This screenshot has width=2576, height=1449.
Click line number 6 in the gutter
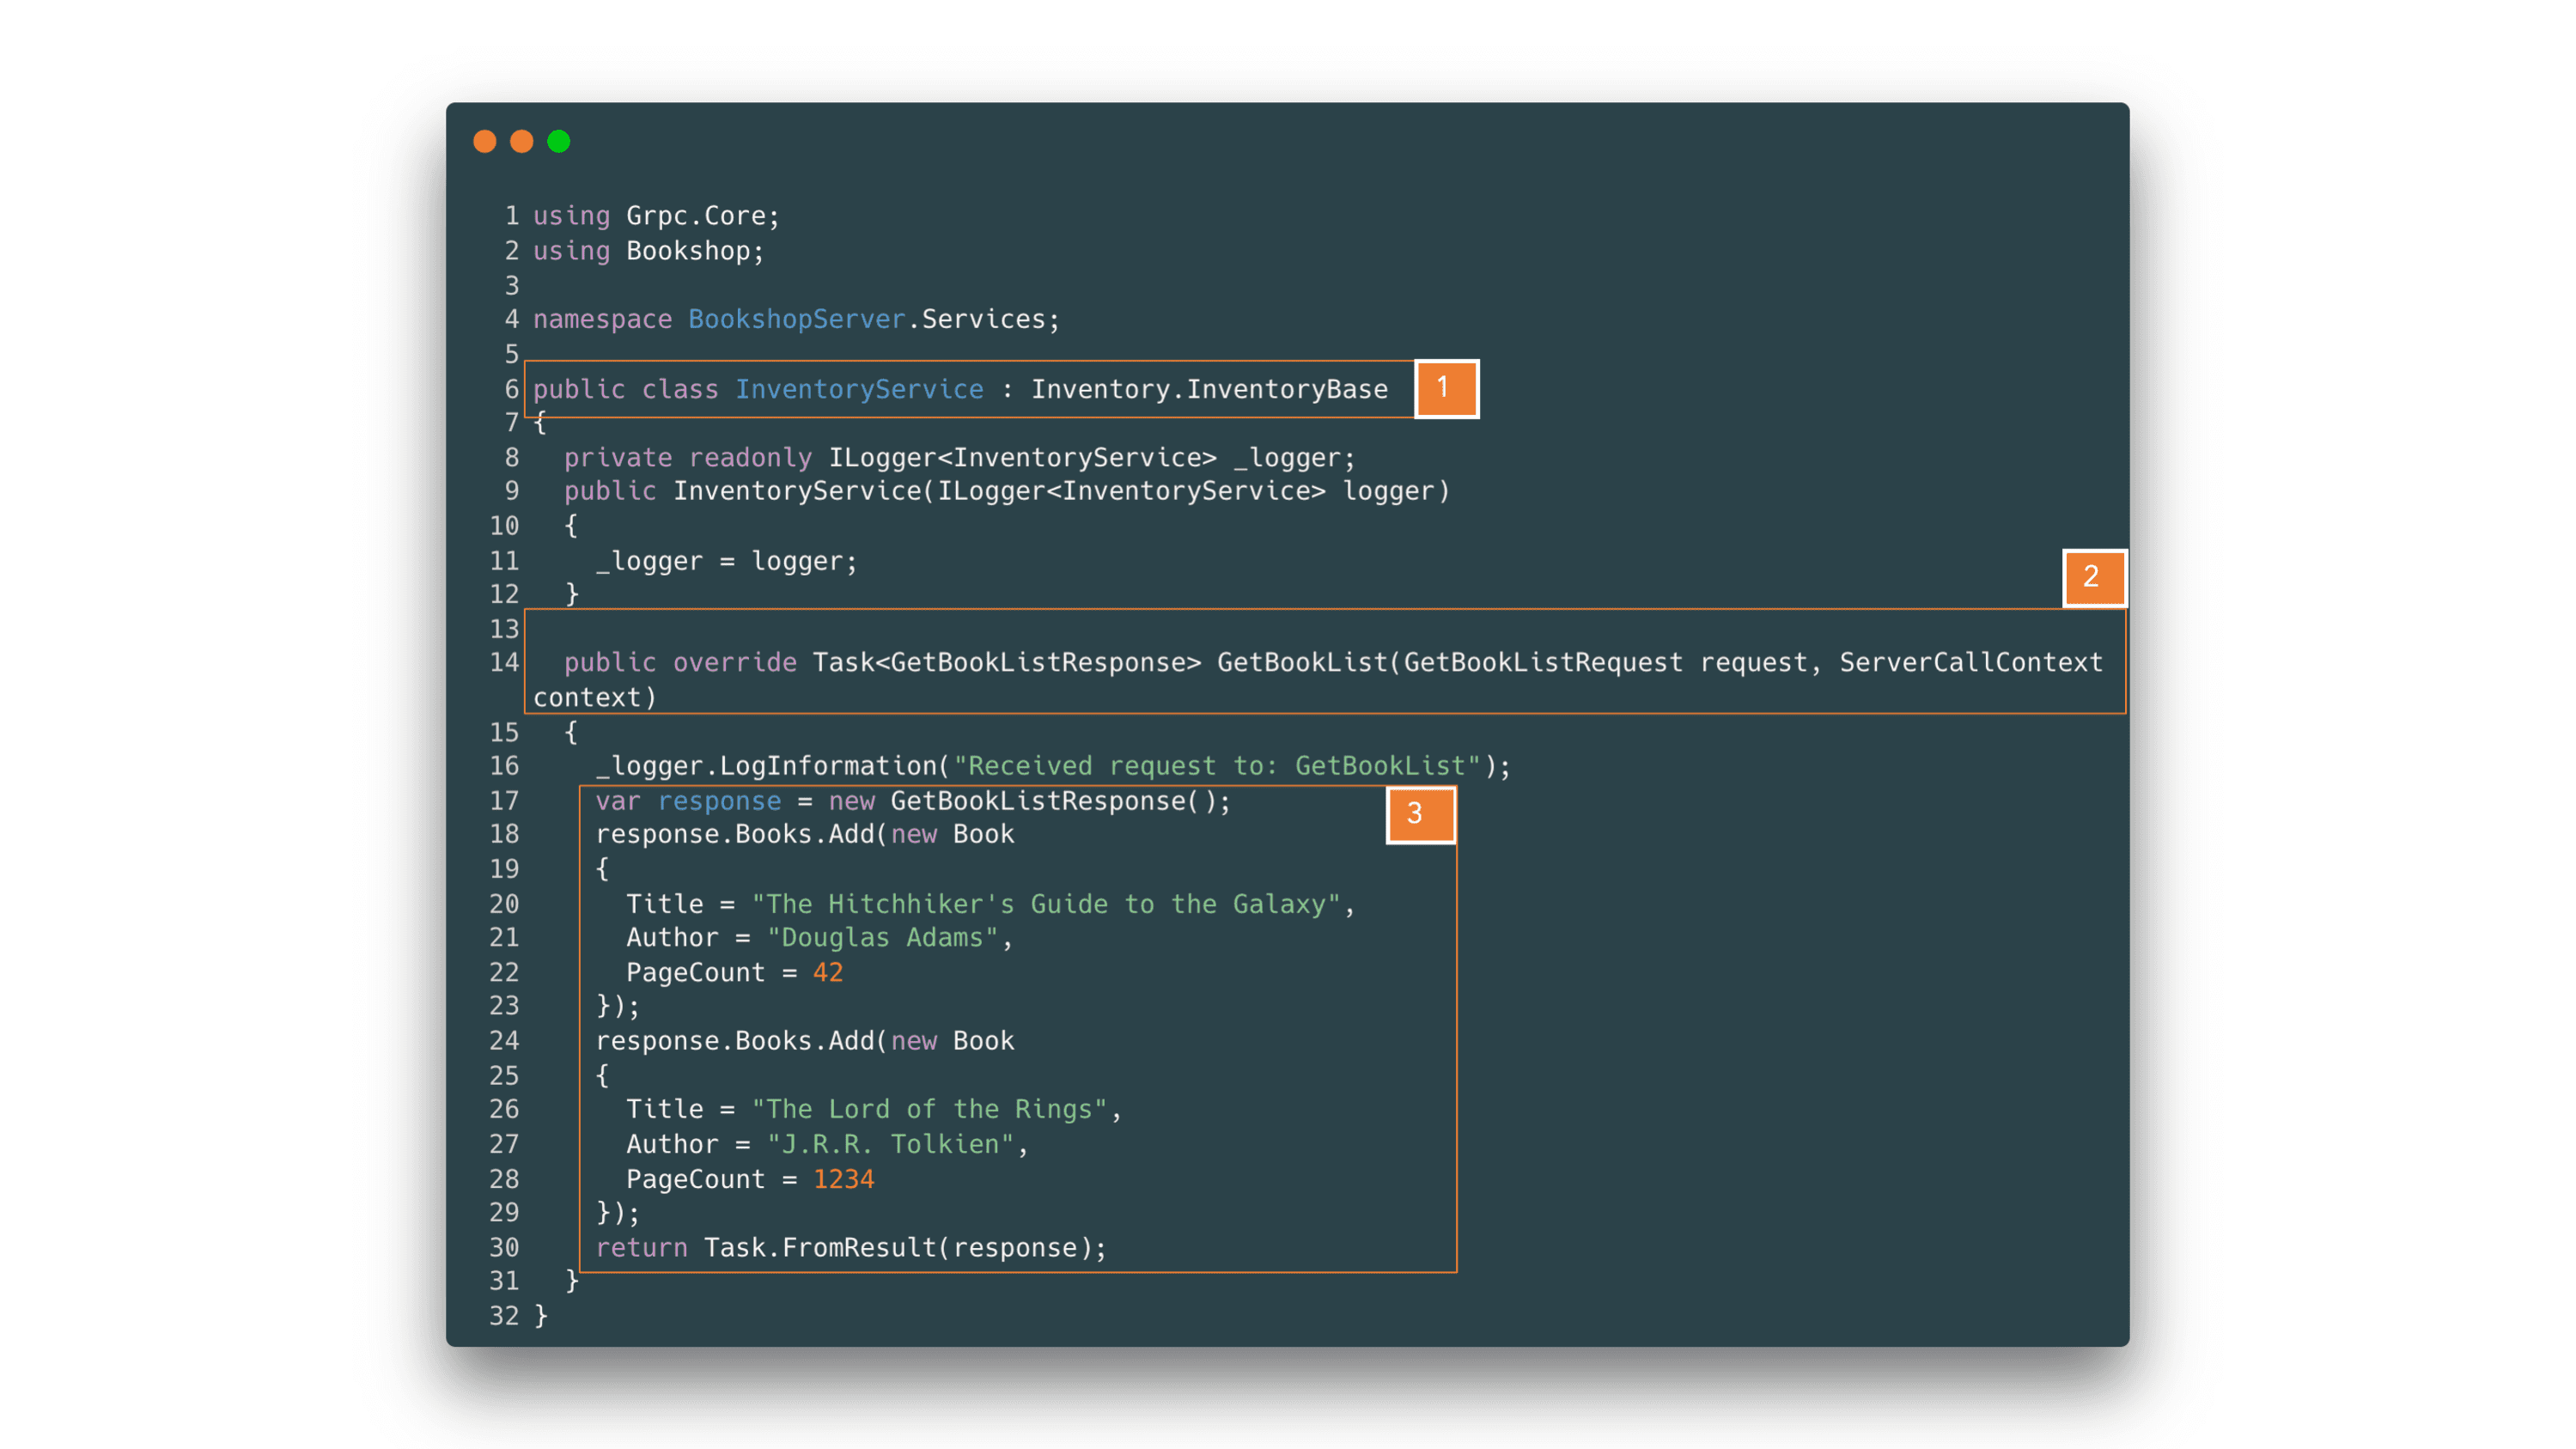coord(511,389)
